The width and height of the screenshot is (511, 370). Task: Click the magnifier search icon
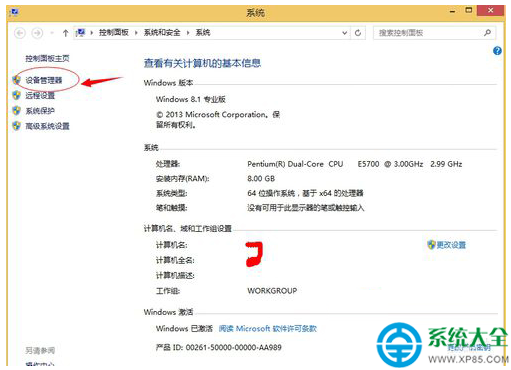pyautogui.click(x=487, y=33)
